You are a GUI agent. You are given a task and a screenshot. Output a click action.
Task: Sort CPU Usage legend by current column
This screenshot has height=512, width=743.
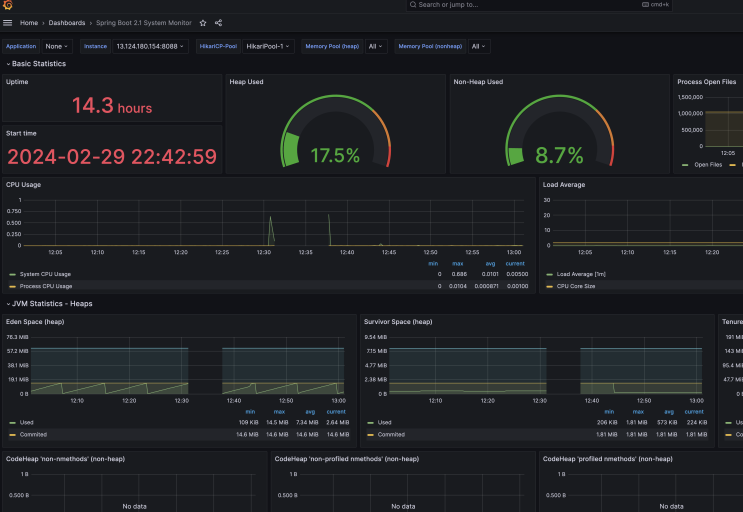[x=515, y=264]
